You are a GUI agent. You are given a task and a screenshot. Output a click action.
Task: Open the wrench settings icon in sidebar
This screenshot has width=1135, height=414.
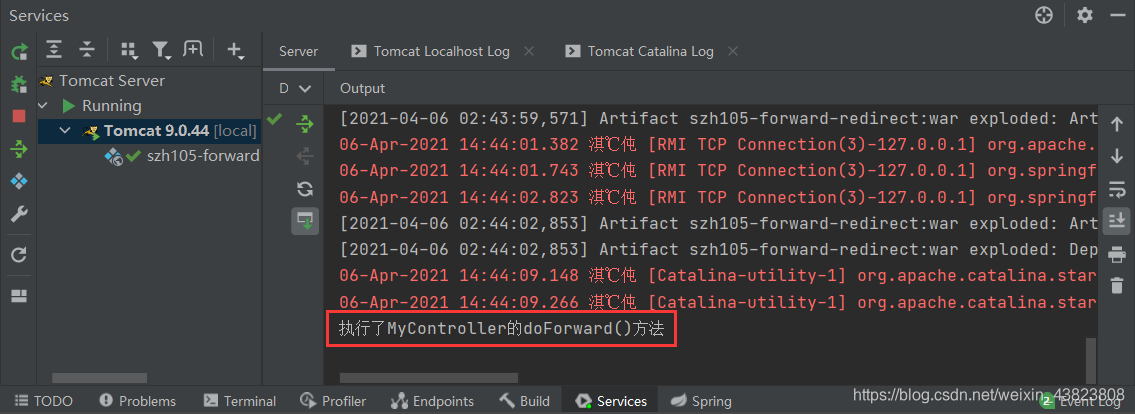[x=19, y=214]
